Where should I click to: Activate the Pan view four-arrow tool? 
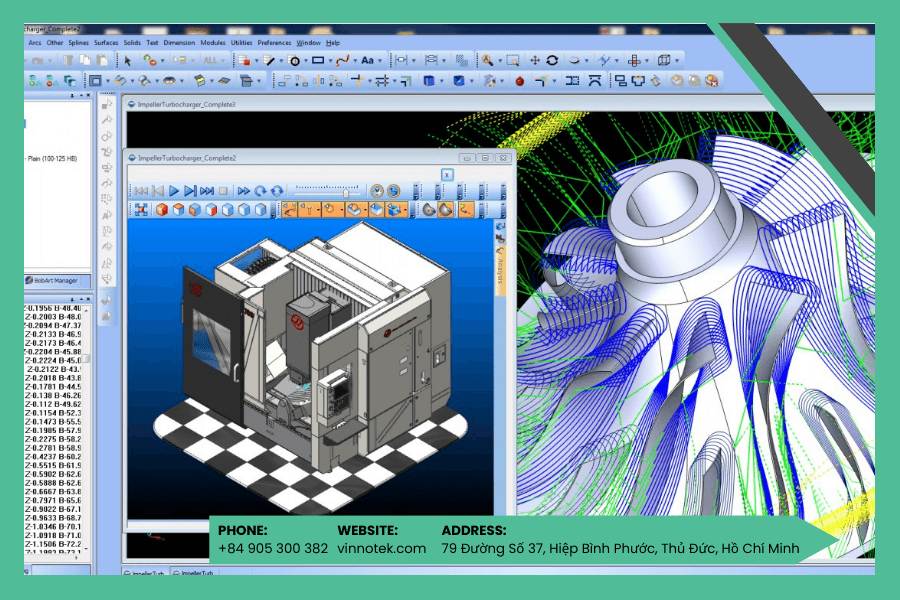pos(535,60)
